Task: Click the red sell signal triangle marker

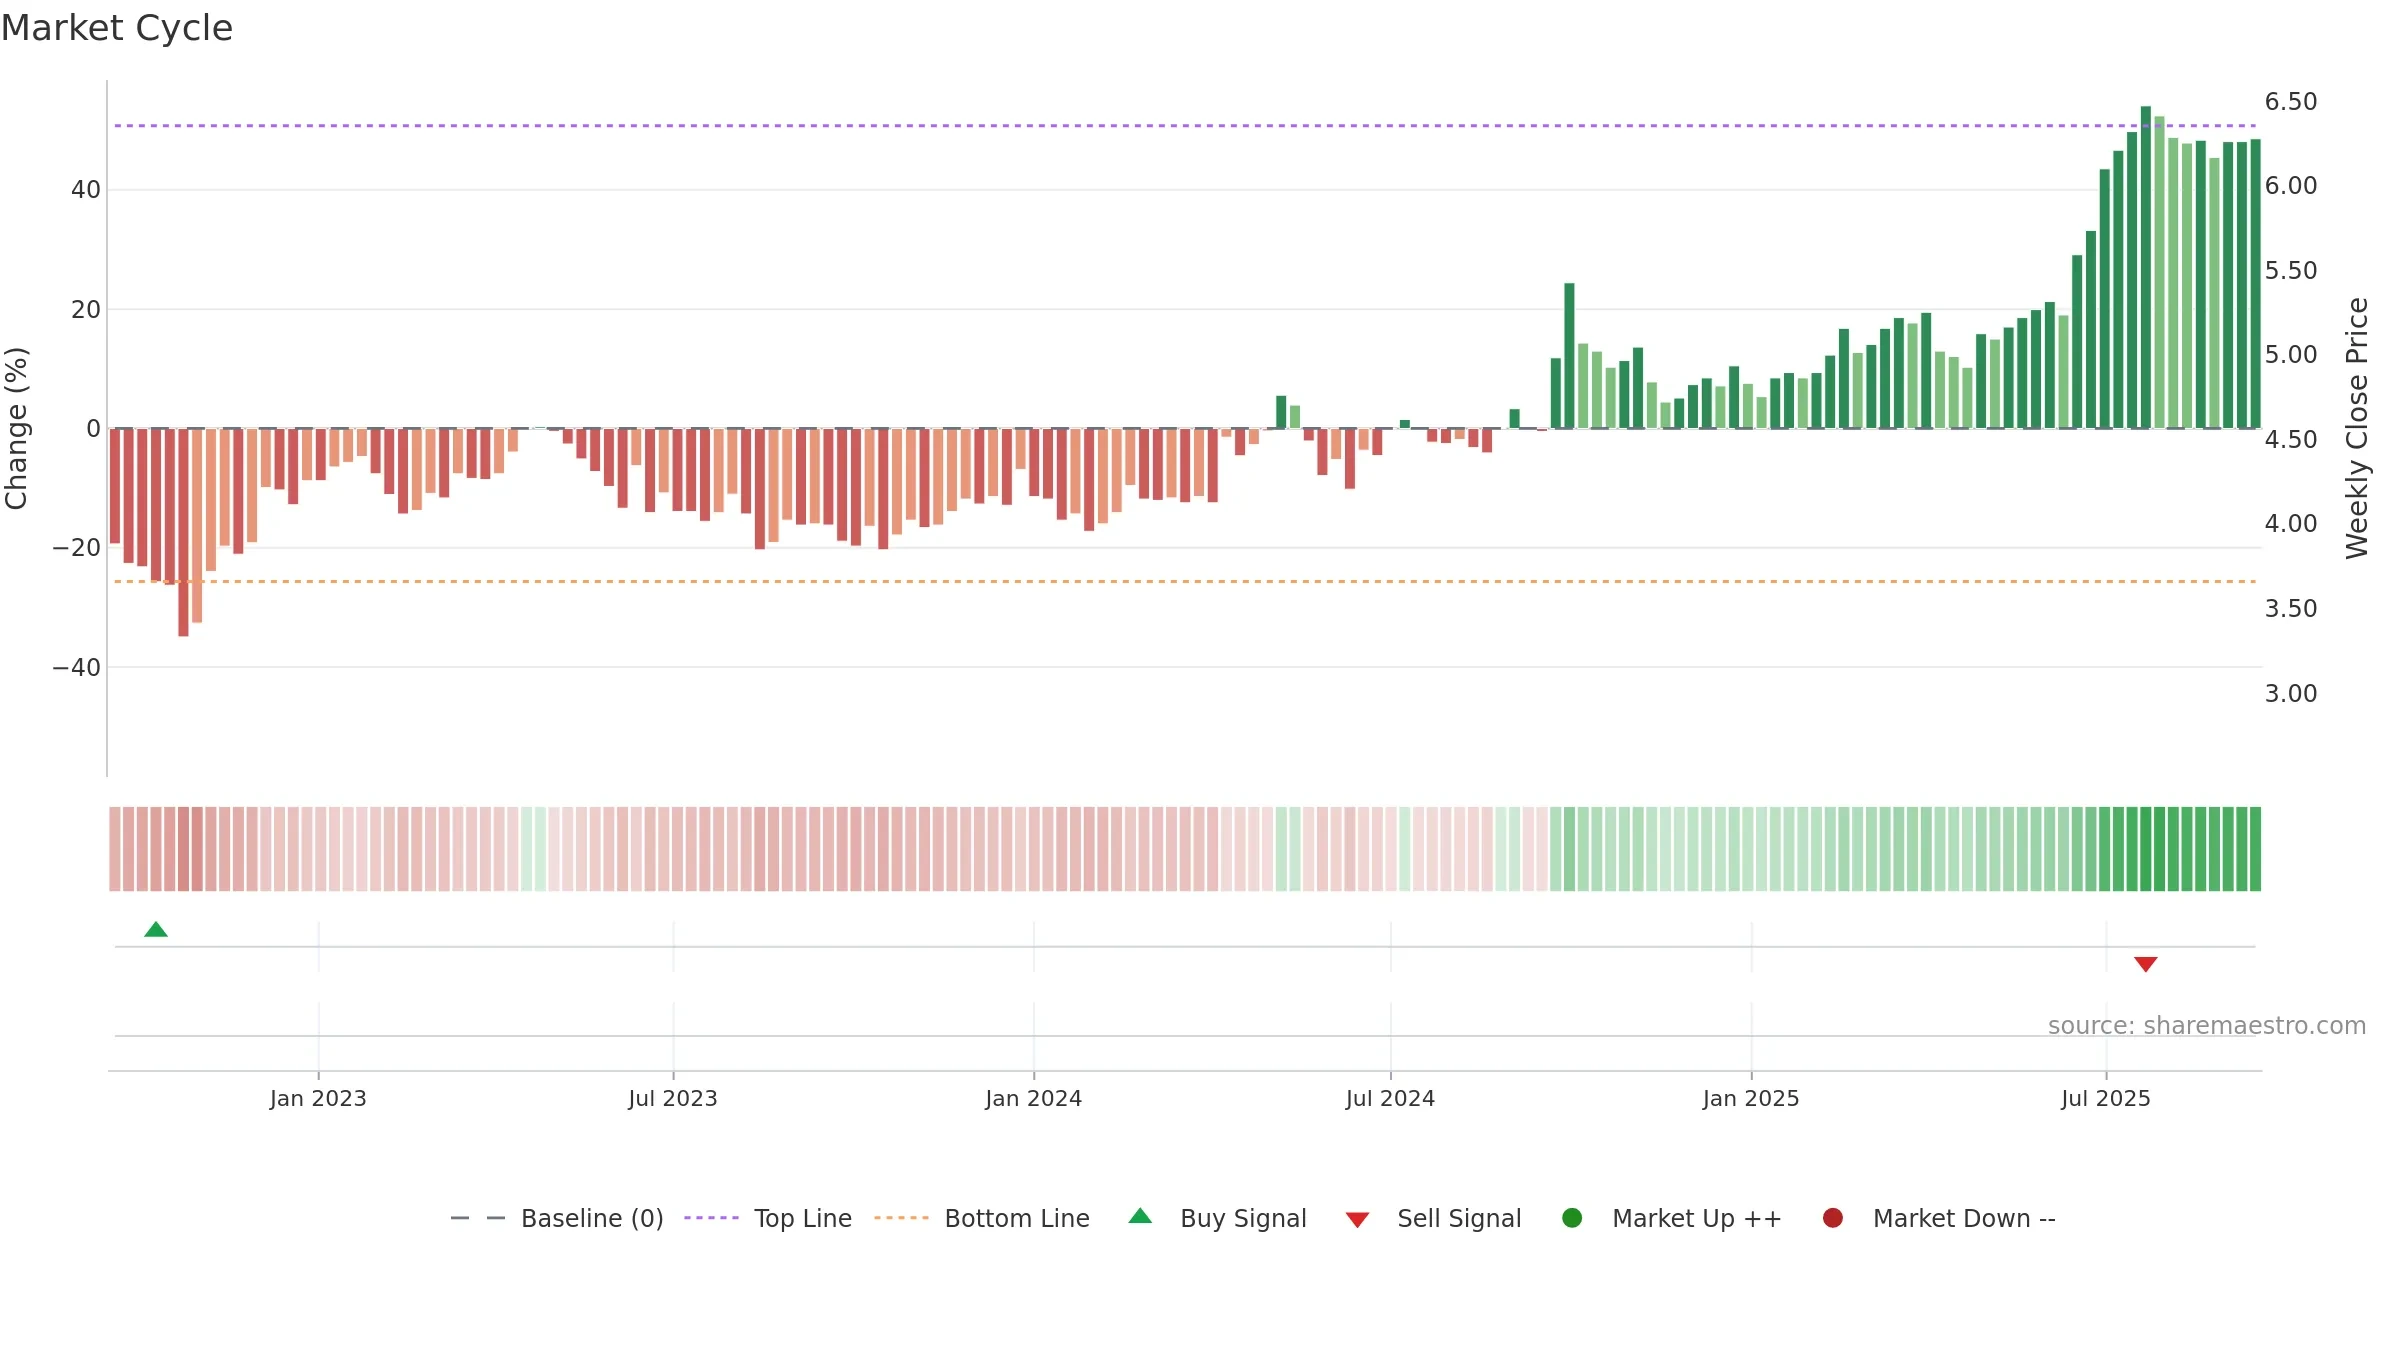Action: [x=2146, y=964]
